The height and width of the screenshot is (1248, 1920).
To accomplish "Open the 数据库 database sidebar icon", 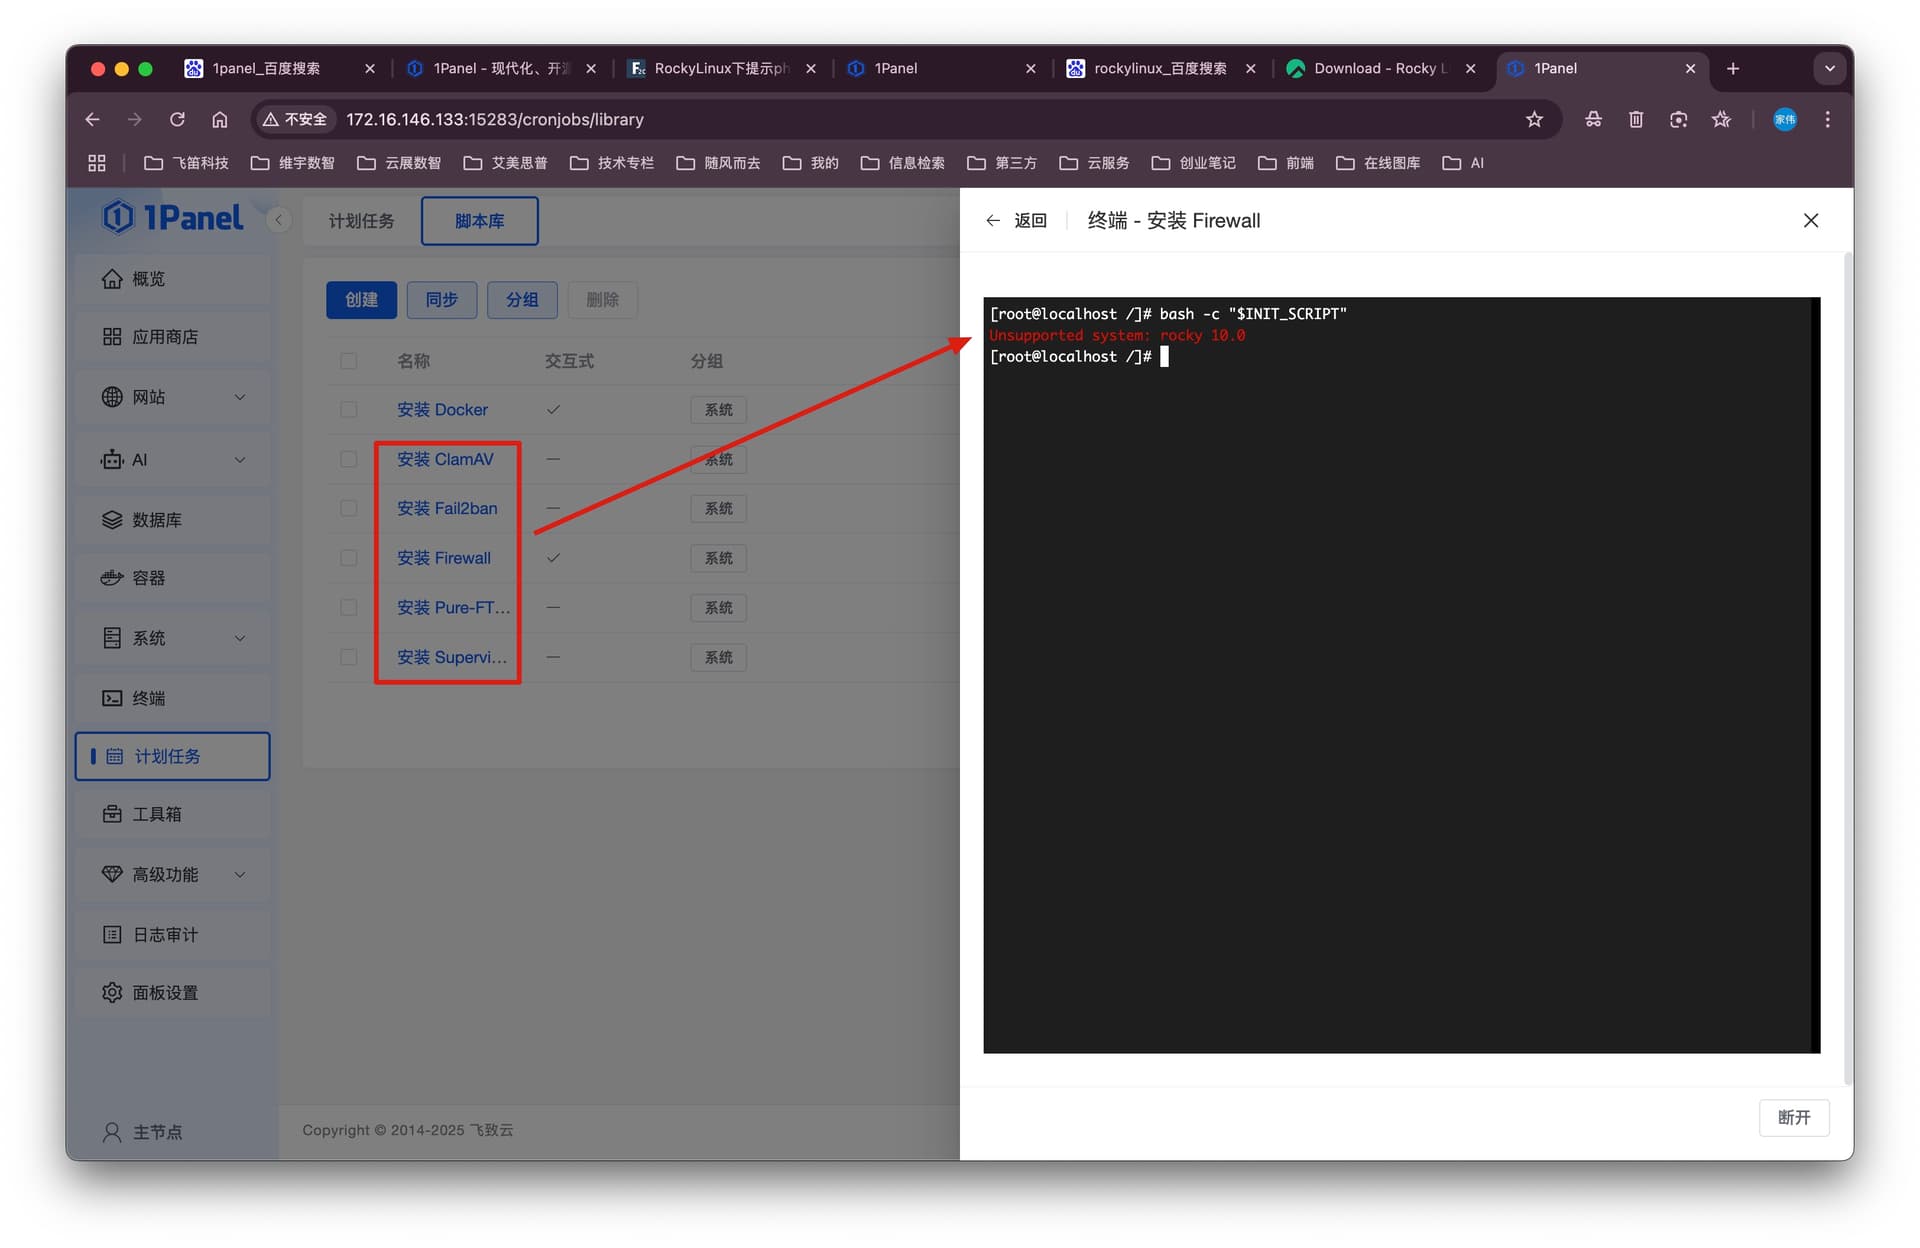I will pos(112,520).
